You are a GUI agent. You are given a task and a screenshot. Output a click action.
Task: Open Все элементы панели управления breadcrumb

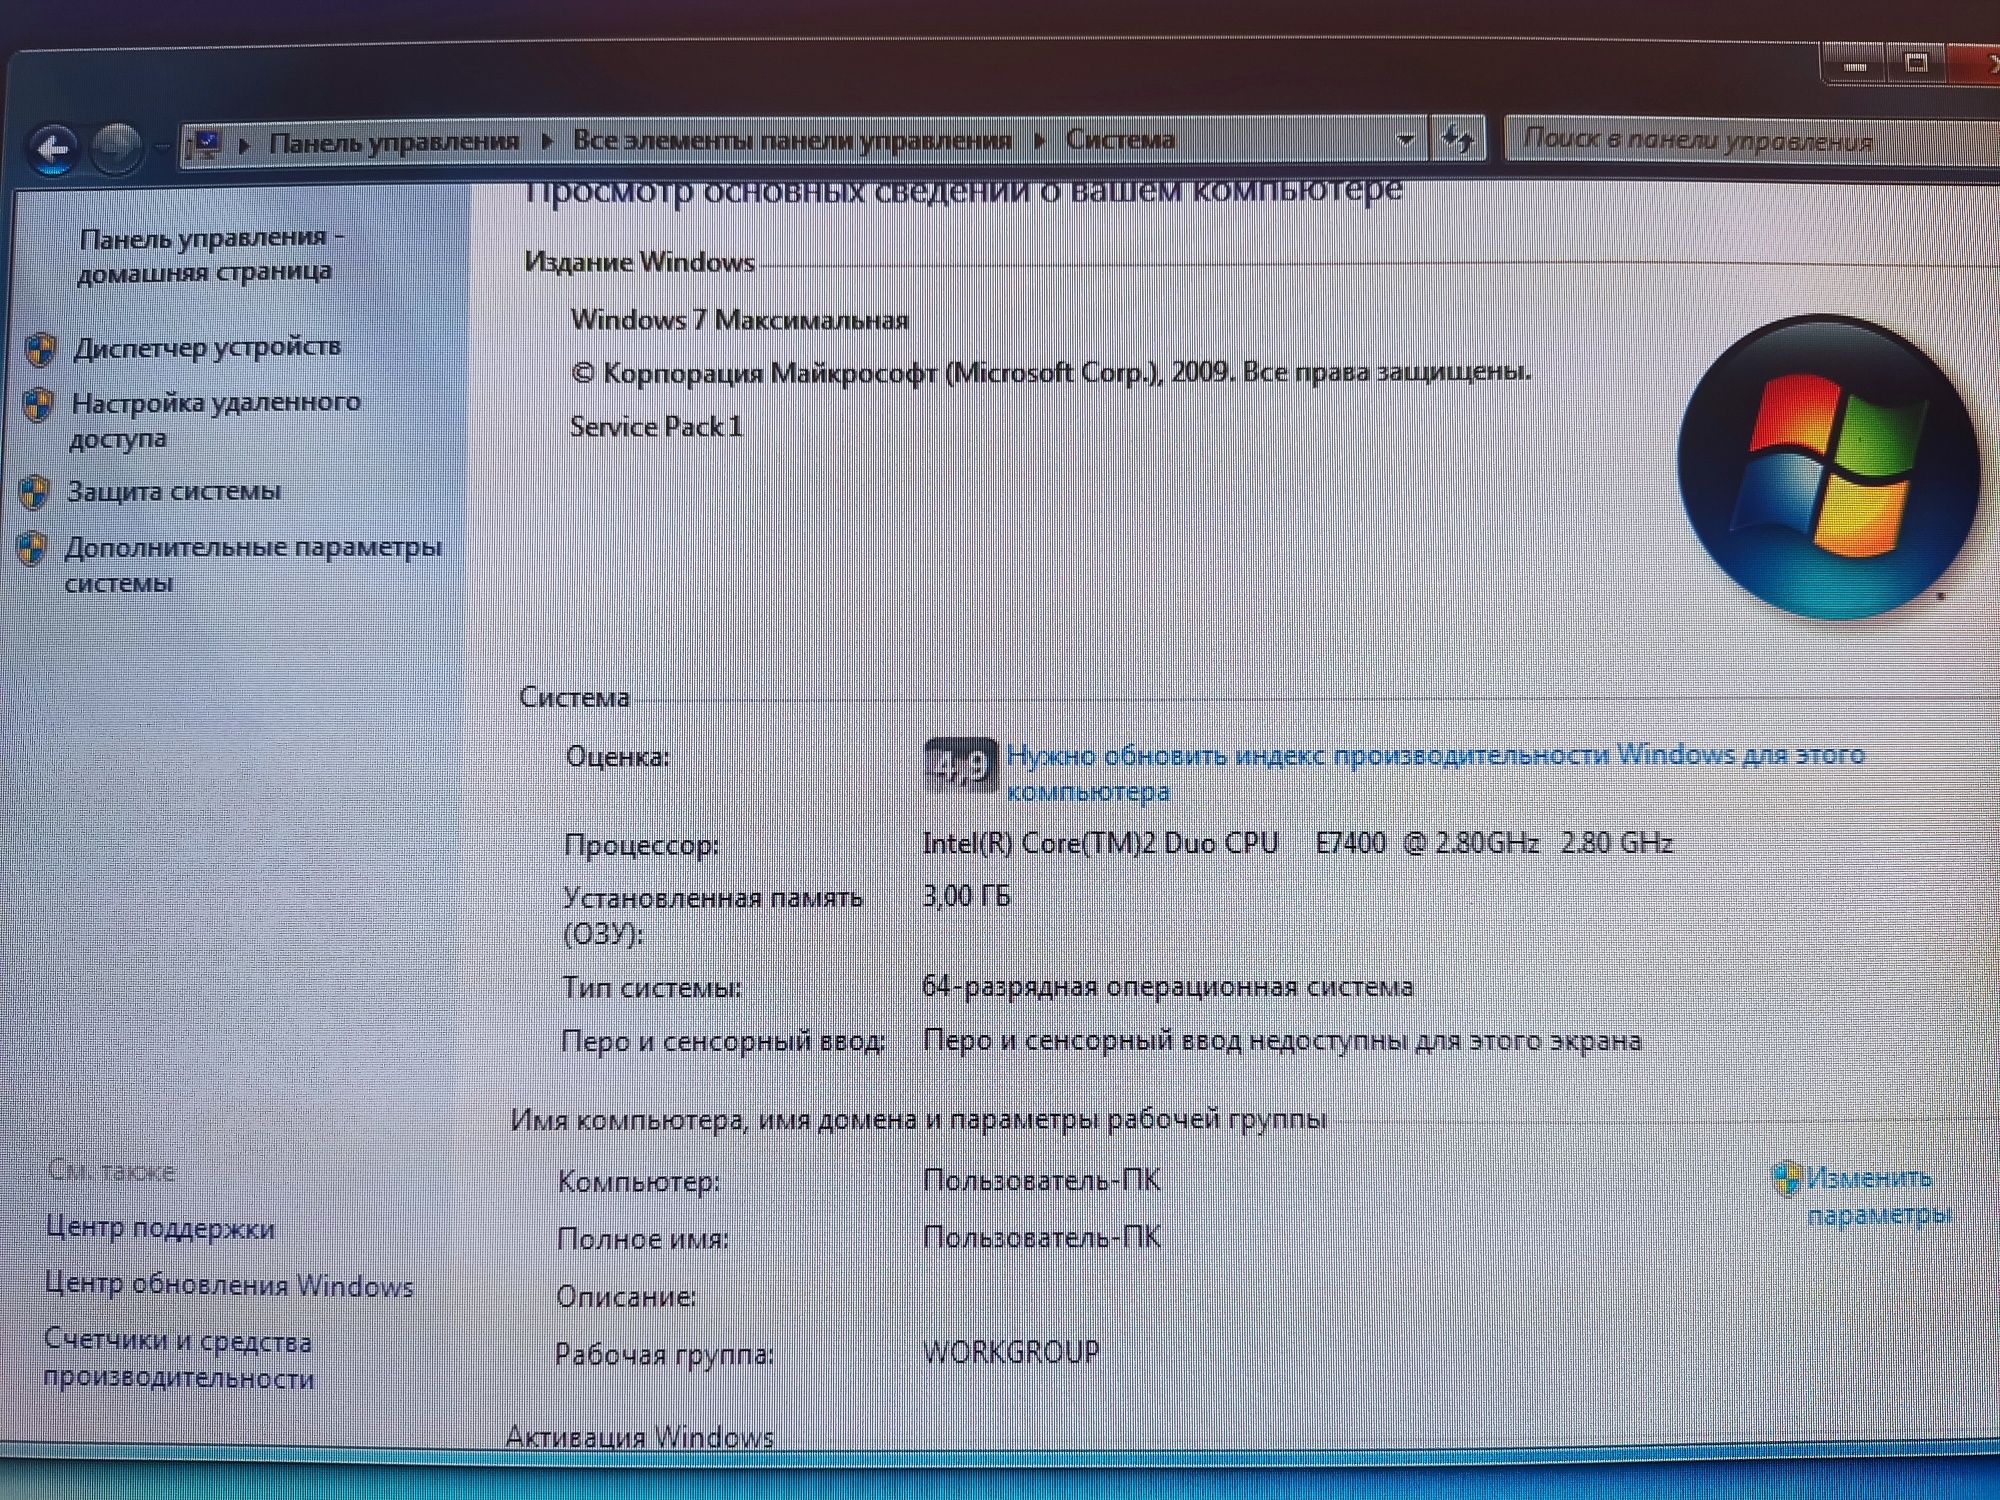pyautogui.click(x=792, y=140)
